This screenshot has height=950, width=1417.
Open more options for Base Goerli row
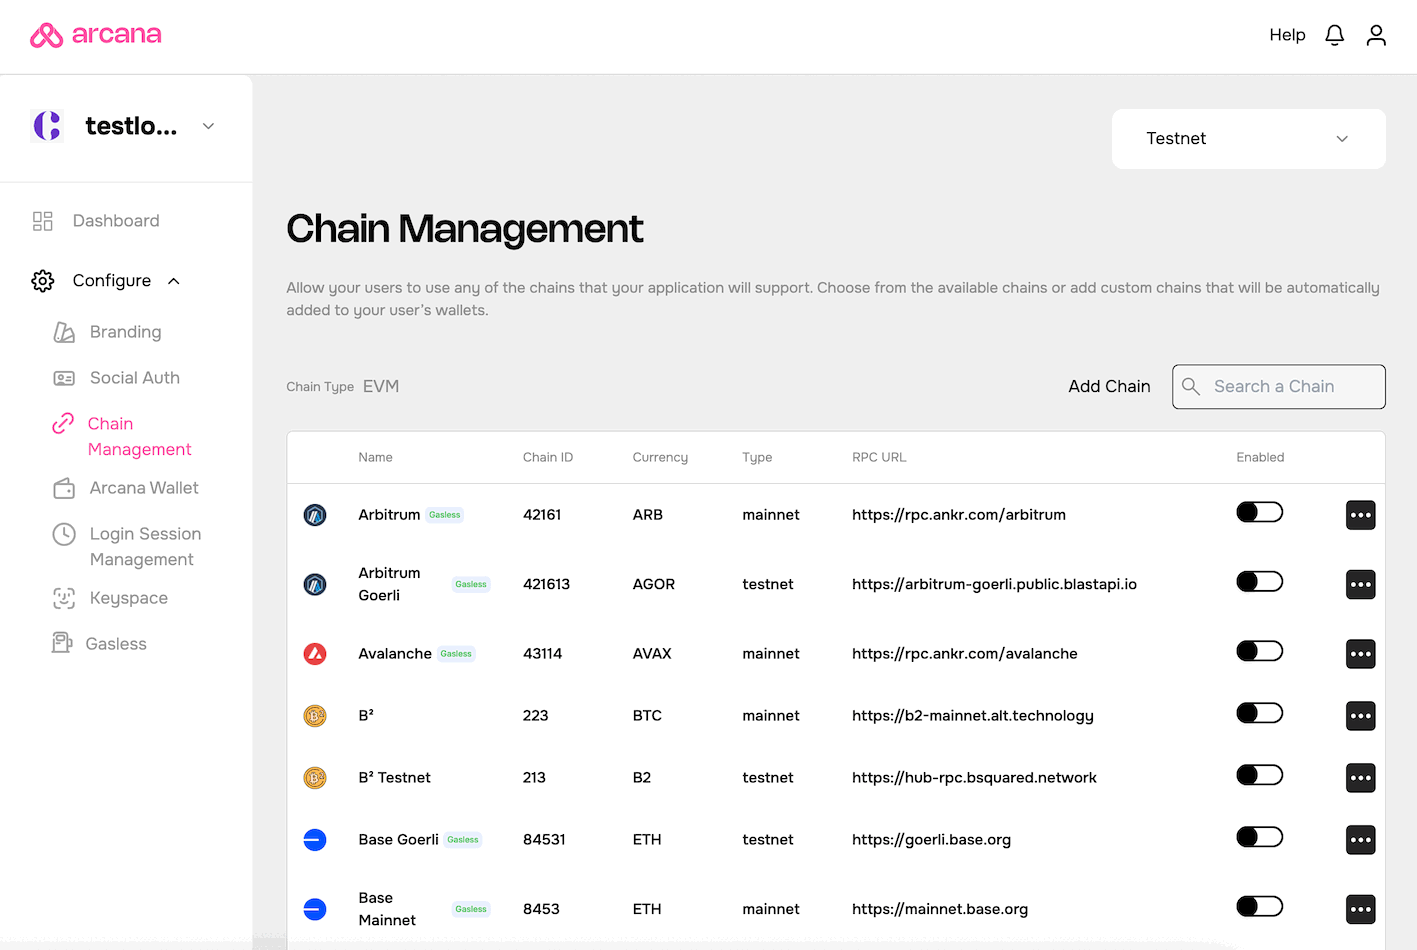[1361, 840]
